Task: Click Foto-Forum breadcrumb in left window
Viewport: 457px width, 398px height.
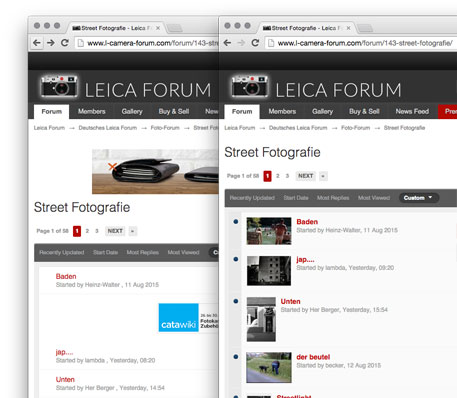Action: coord(165,128)
